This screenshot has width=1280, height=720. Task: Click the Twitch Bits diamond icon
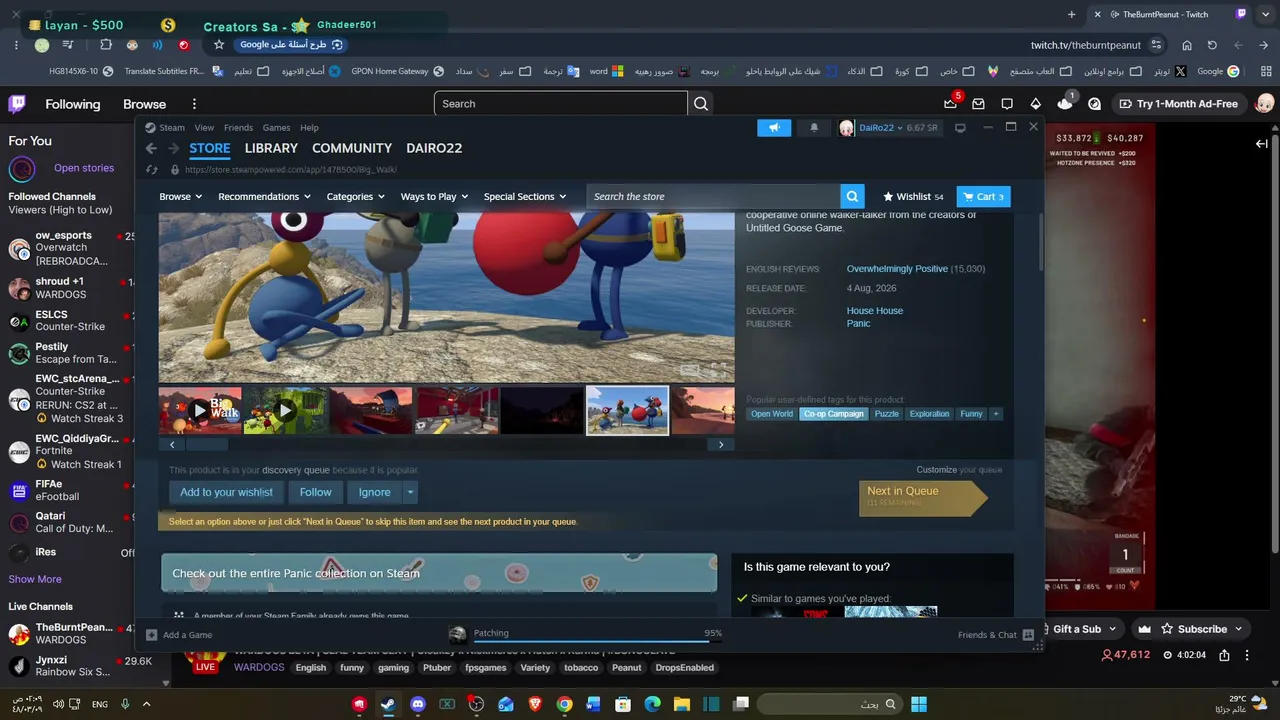(x=1036, y=104)
